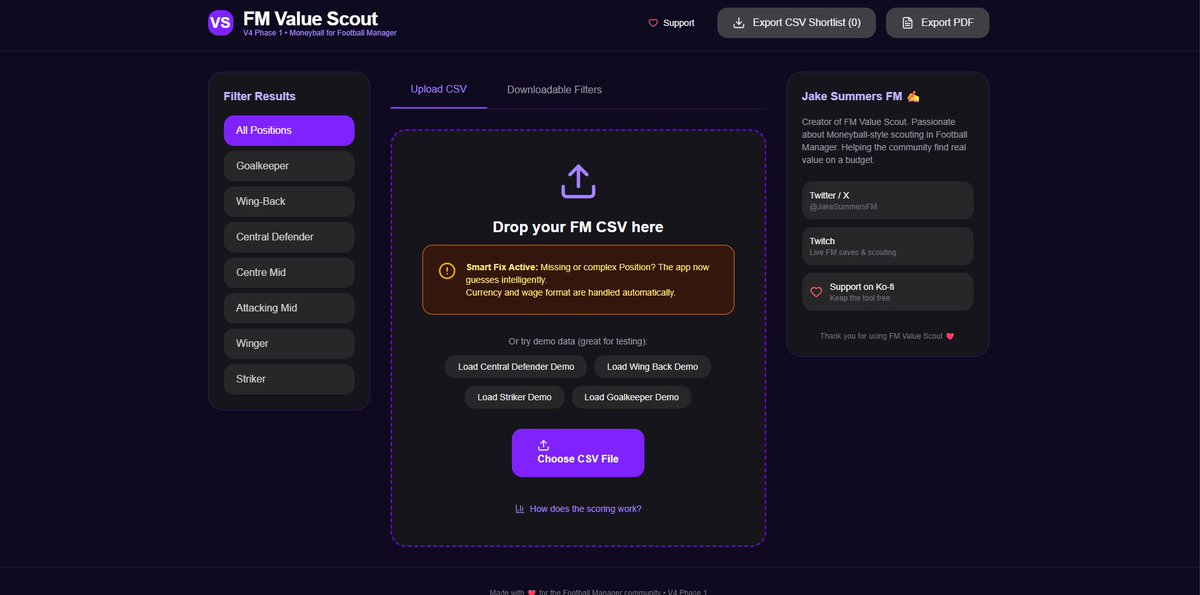Click the large upload arrow icon

pos(578,182)
